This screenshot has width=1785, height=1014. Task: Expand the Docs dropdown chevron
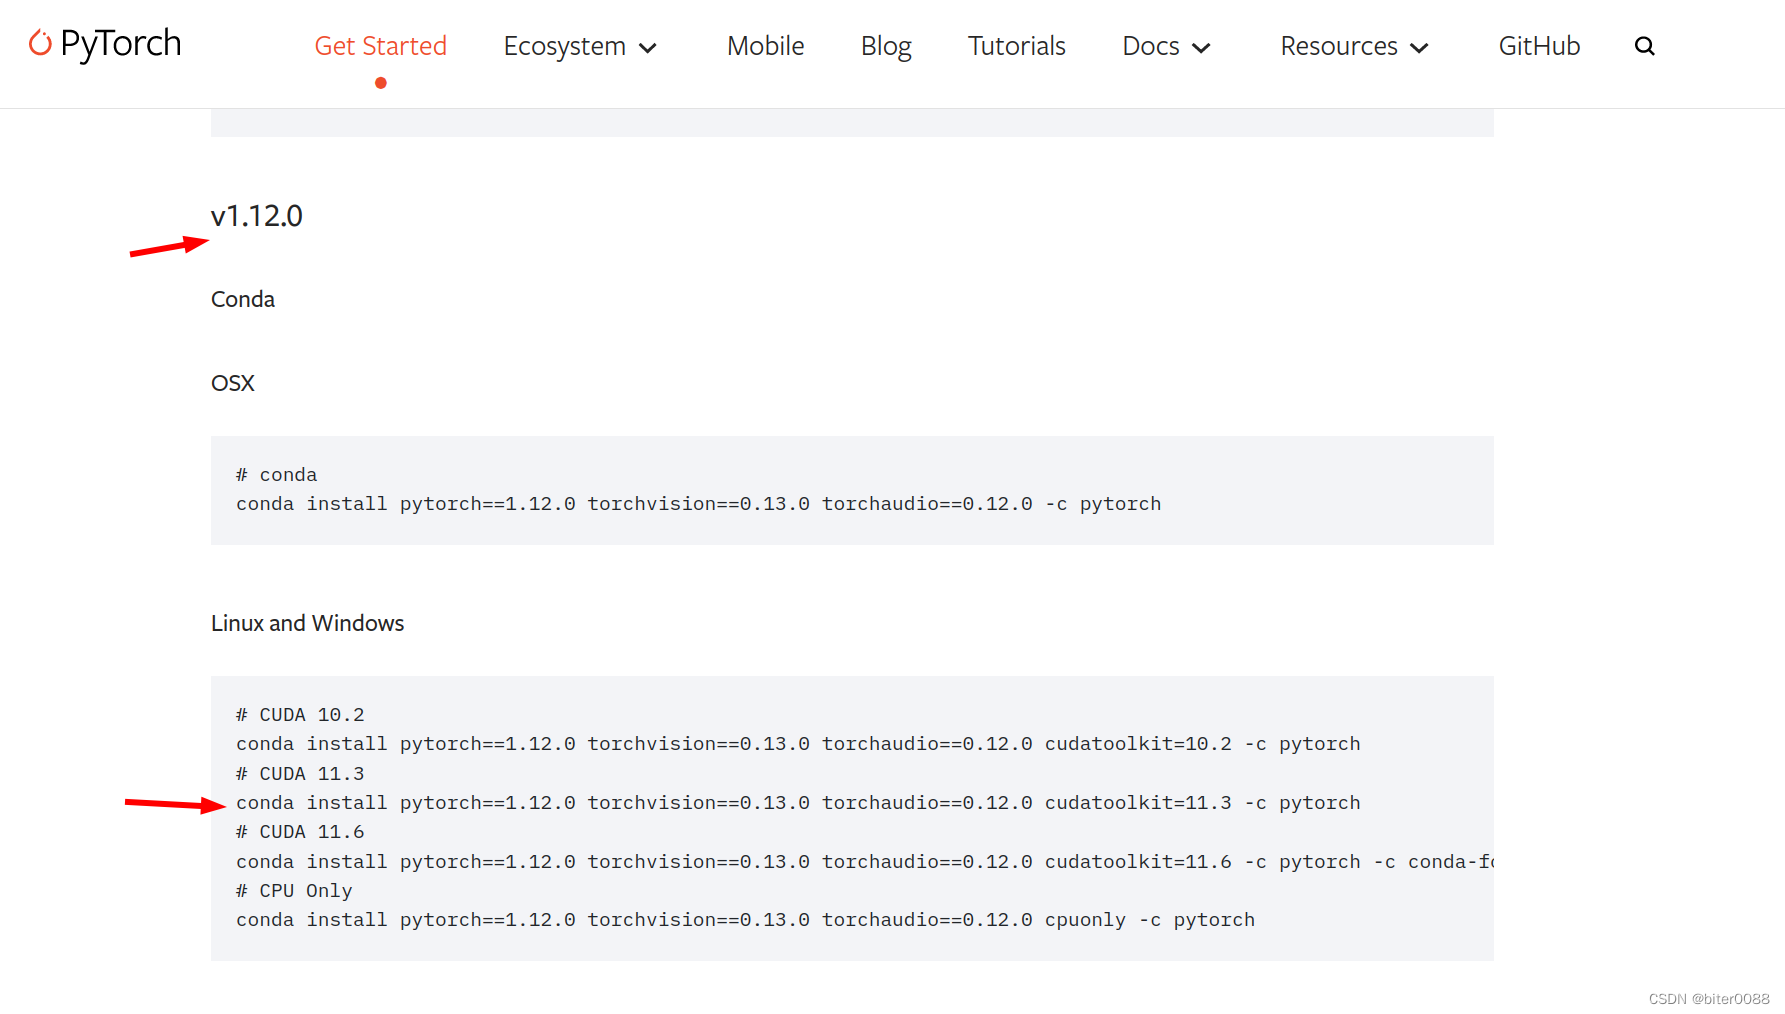pos(1203,47)
